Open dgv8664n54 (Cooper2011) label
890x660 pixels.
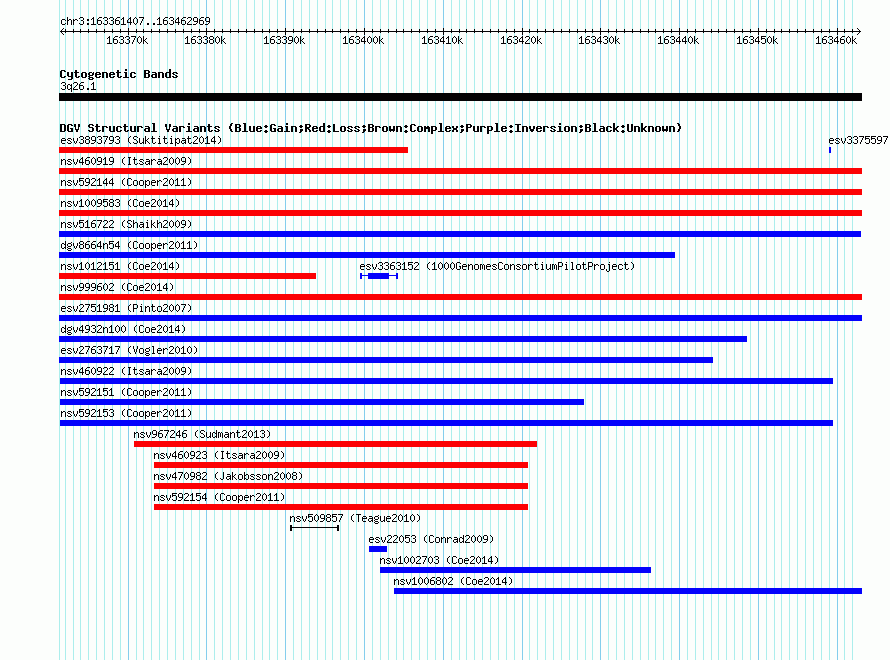[129, 245]
